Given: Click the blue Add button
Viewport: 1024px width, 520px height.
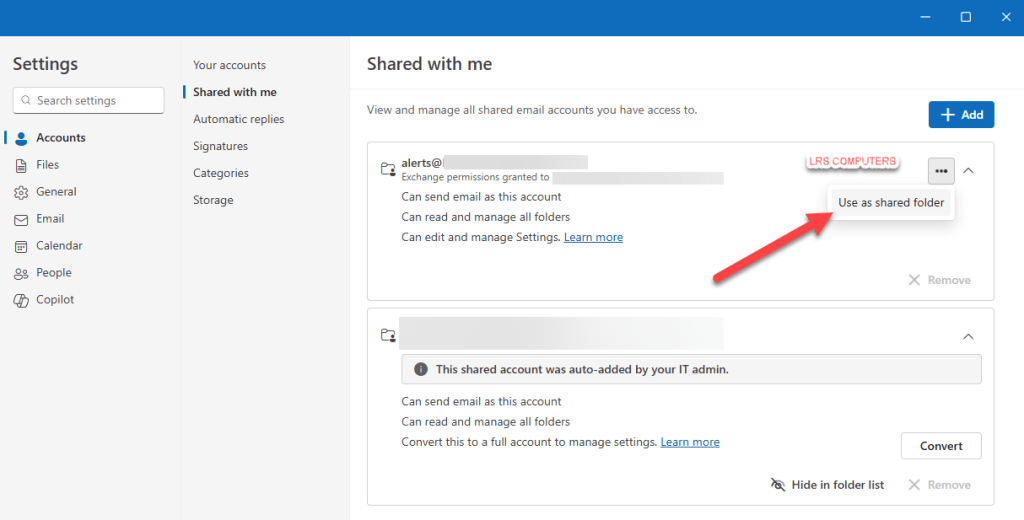Looking at the screenshot, I should pos(961,115).
